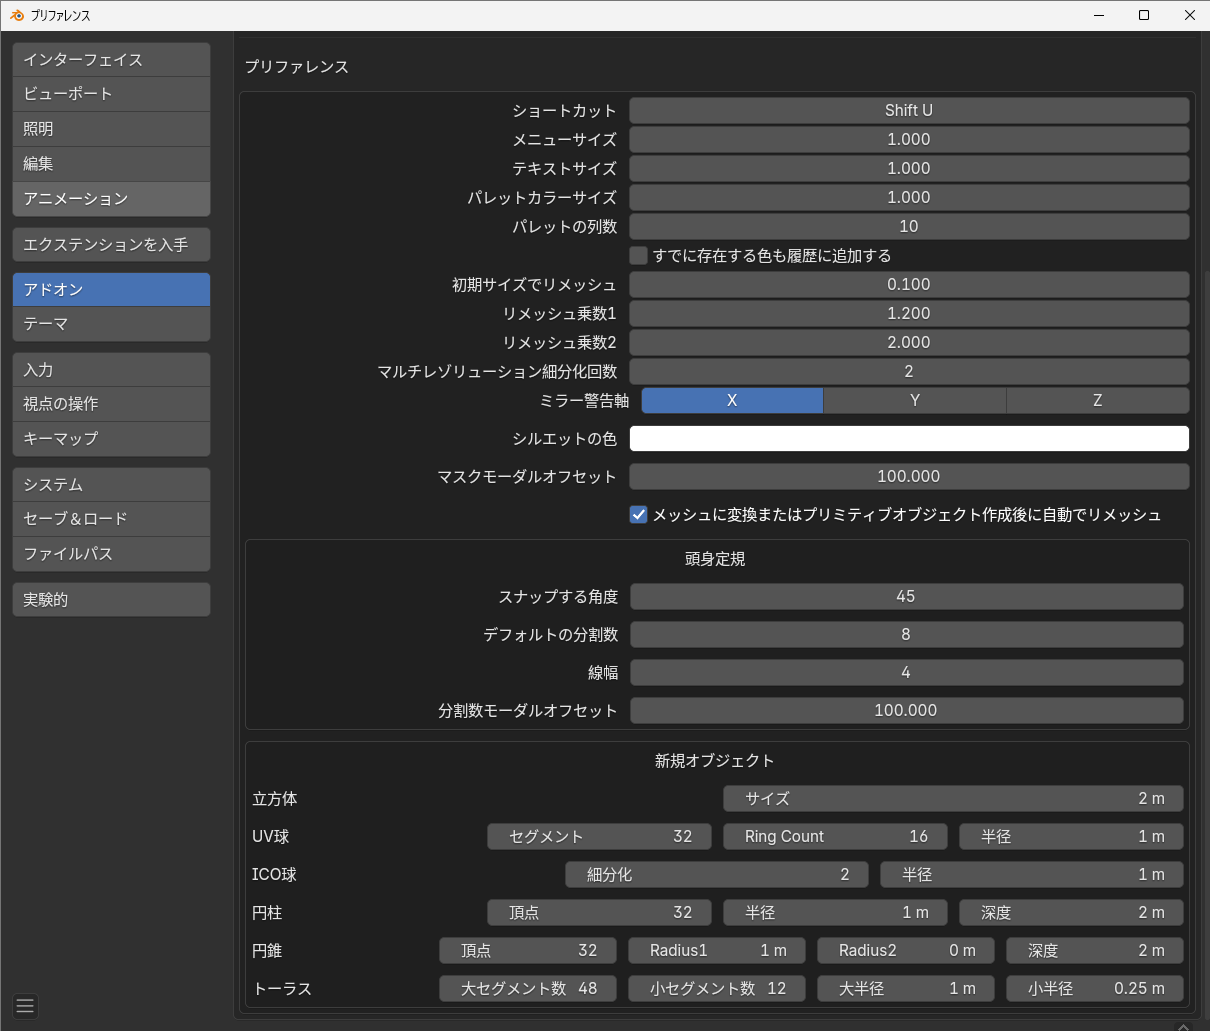Open the アニメーション tab
Viewport: 1210px width, 1031px height.
(x=111, y=199)
